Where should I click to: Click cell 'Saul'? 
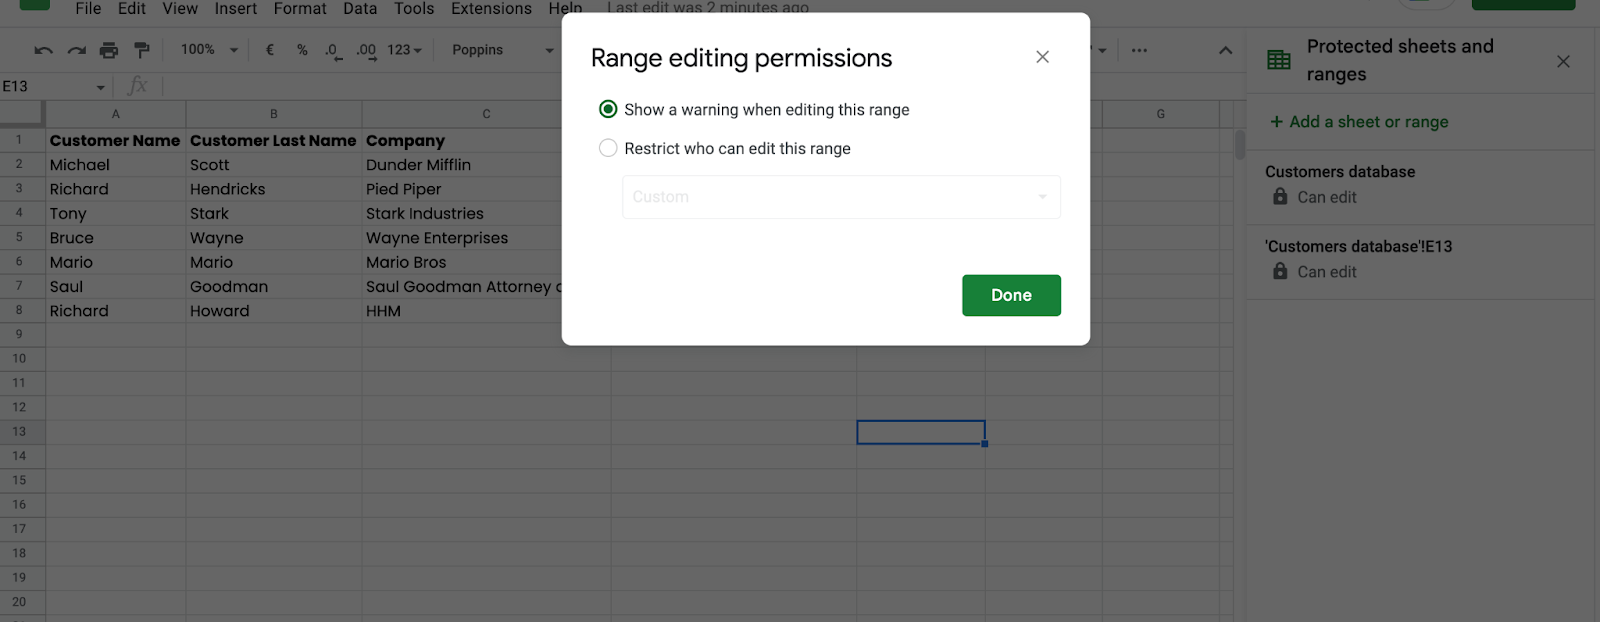point(116,286)
